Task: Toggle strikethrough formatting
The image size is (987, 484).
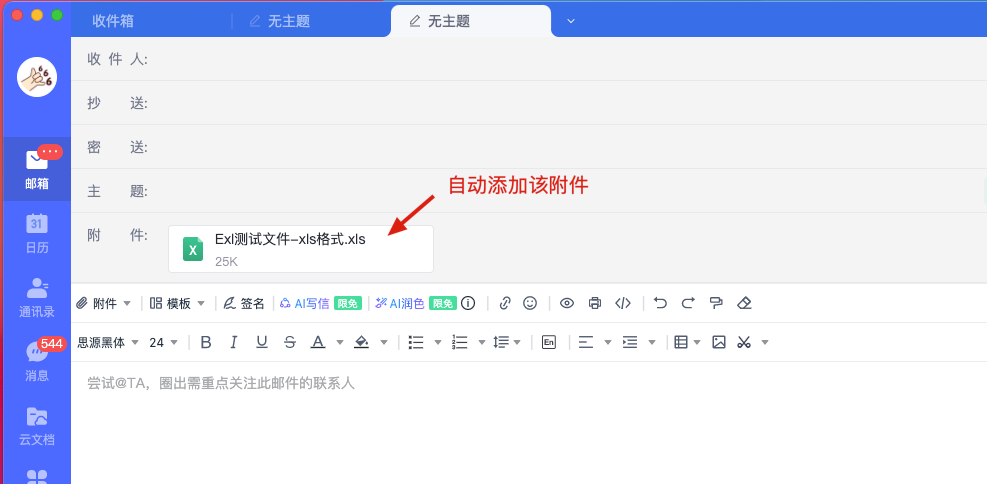Action: 290,342
